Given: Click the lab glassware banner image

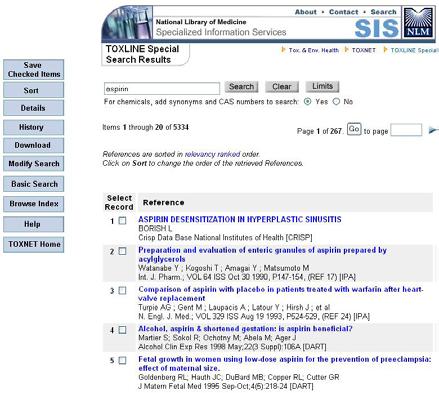Looking at the screenshot, I should (127, 23).
